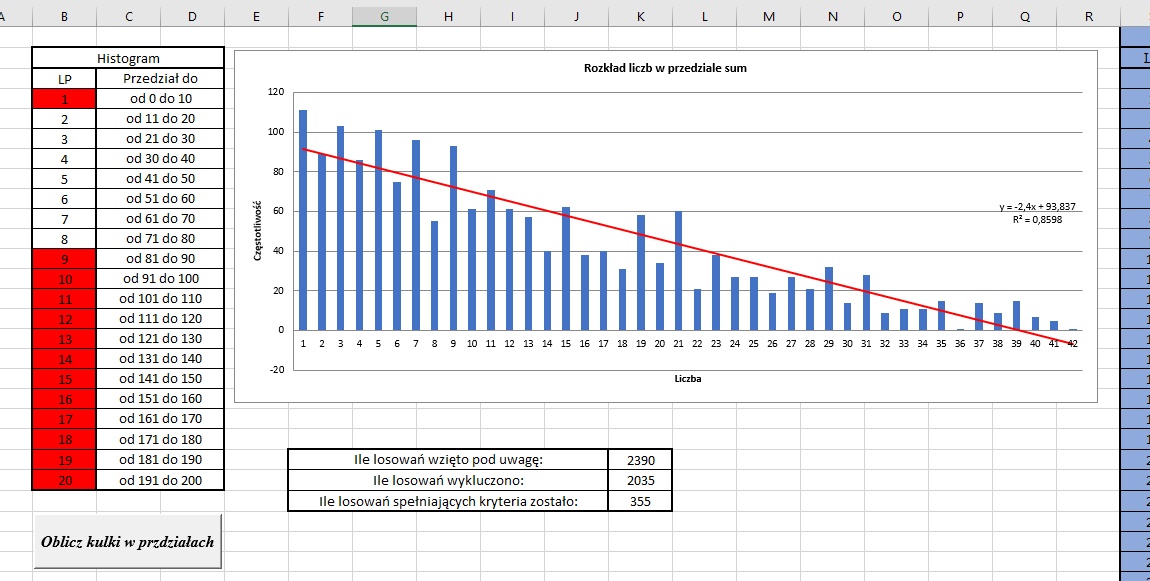Viewport: 1150px width, 581px height.
Task: Select the cell containing value 2035
Action: (x=640, y=480)
